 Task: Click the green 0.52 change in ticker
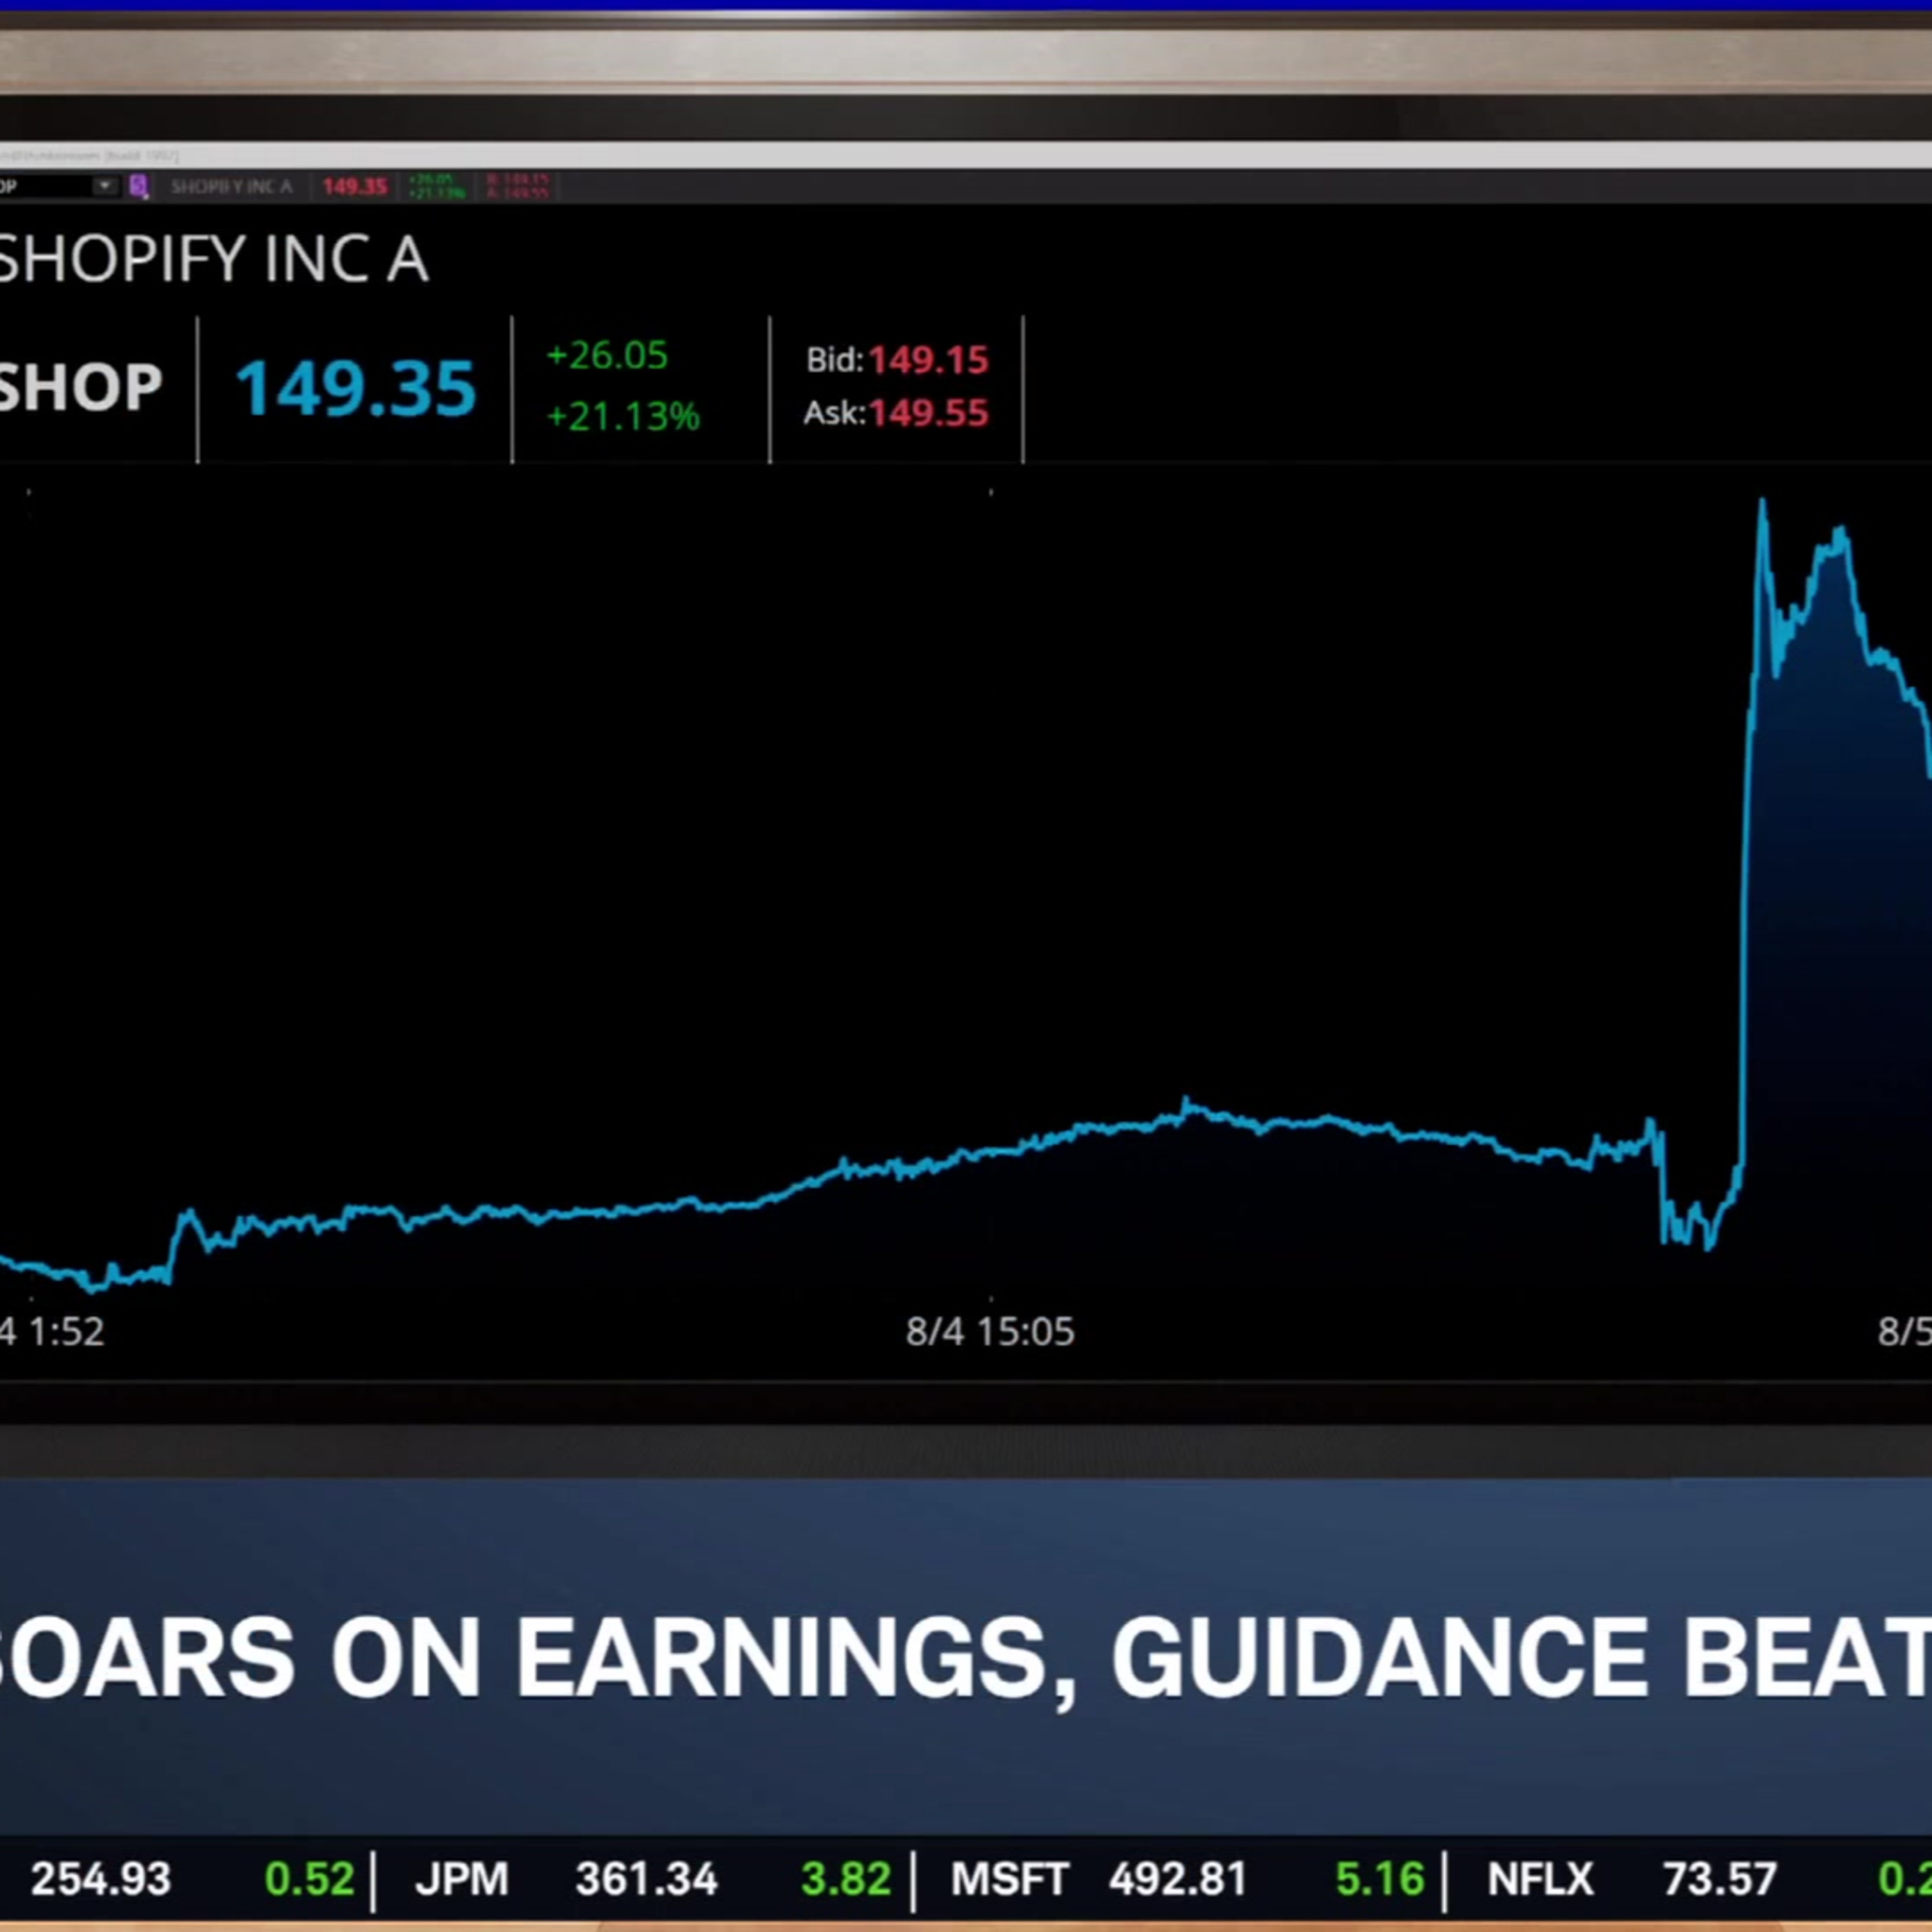click(x=309, y=1879)
